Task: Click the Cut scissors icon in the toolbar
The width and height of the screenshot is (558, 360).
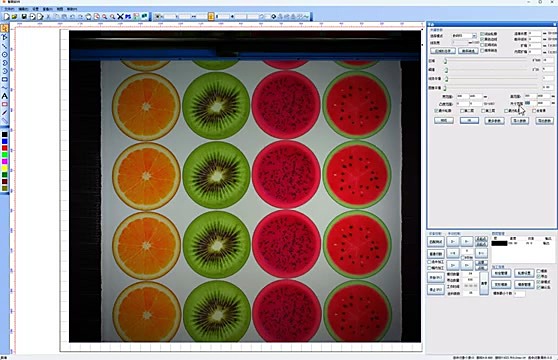Action: [x=48, y=16]
